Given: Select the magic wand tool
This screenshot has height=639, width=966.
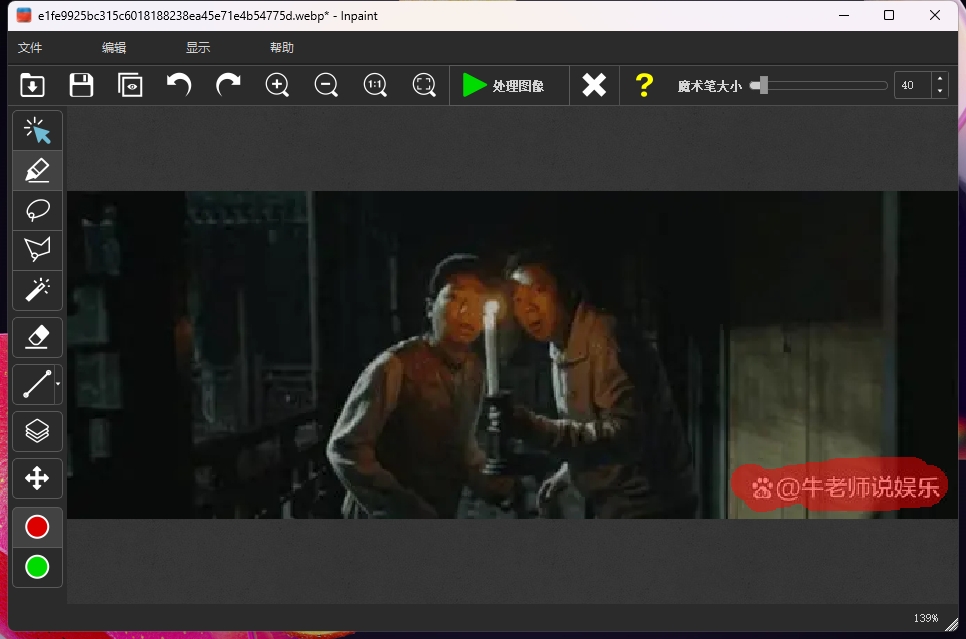Looking at the screenshot, I should (x=37, y=290).
